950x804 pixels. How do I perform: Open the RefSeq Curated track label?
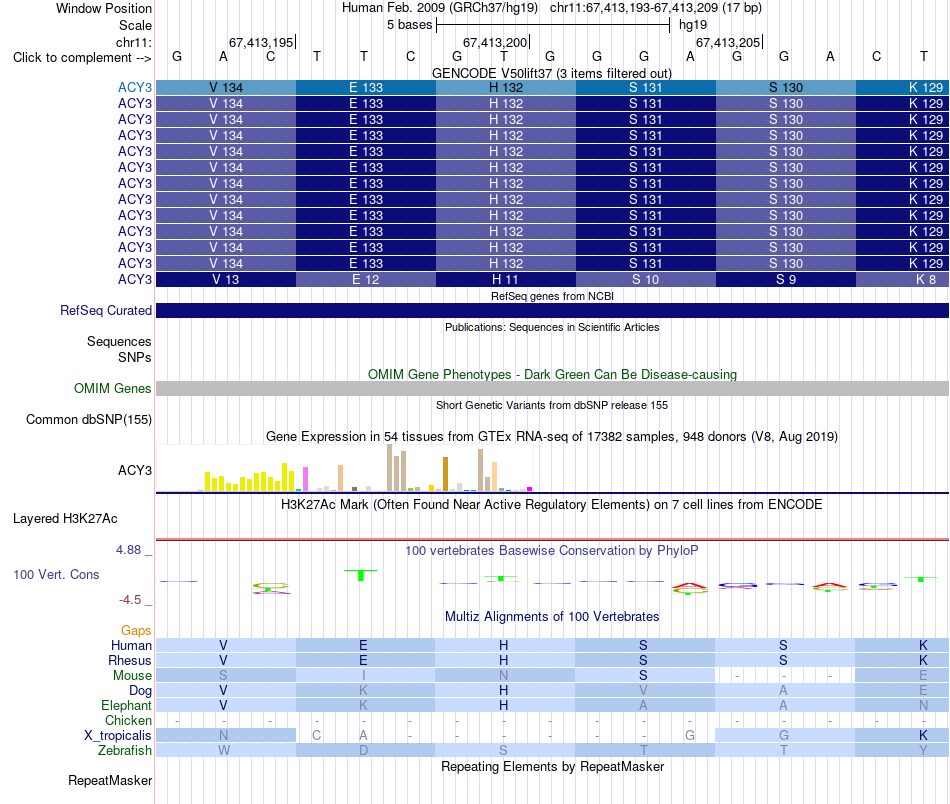pos(105,310)
